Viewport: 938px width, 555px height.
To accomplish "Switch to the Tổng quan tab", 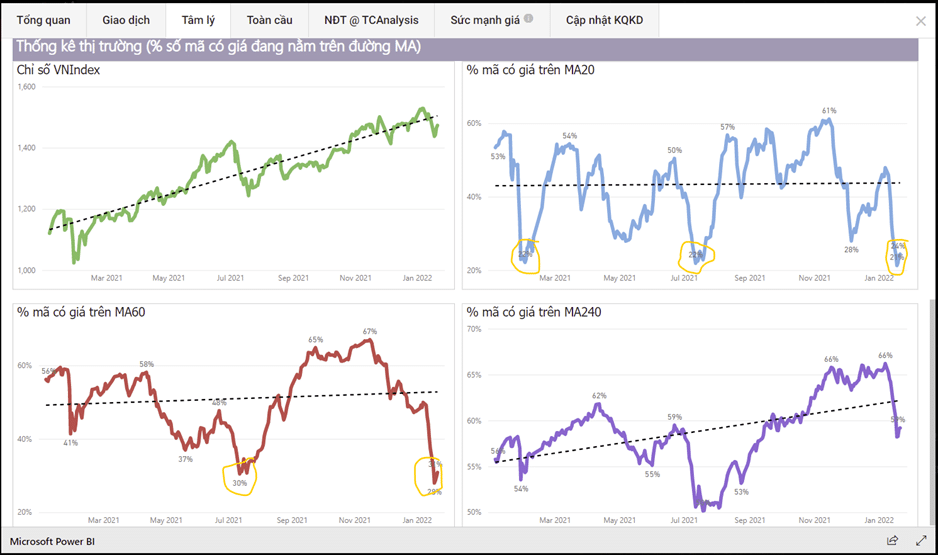I will [43, 20].
